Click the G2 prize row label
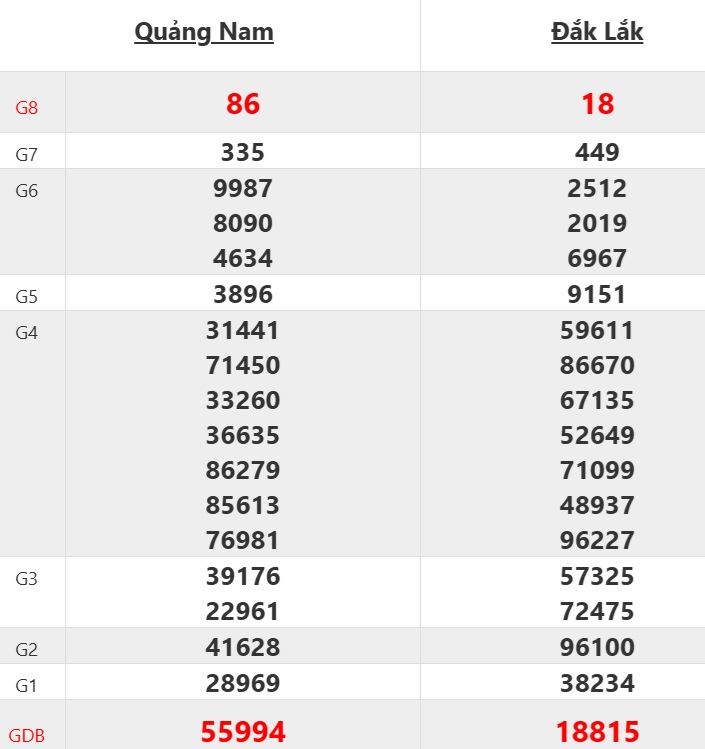Viewport: 705px width, 749px height. click(x=27, y=650)
